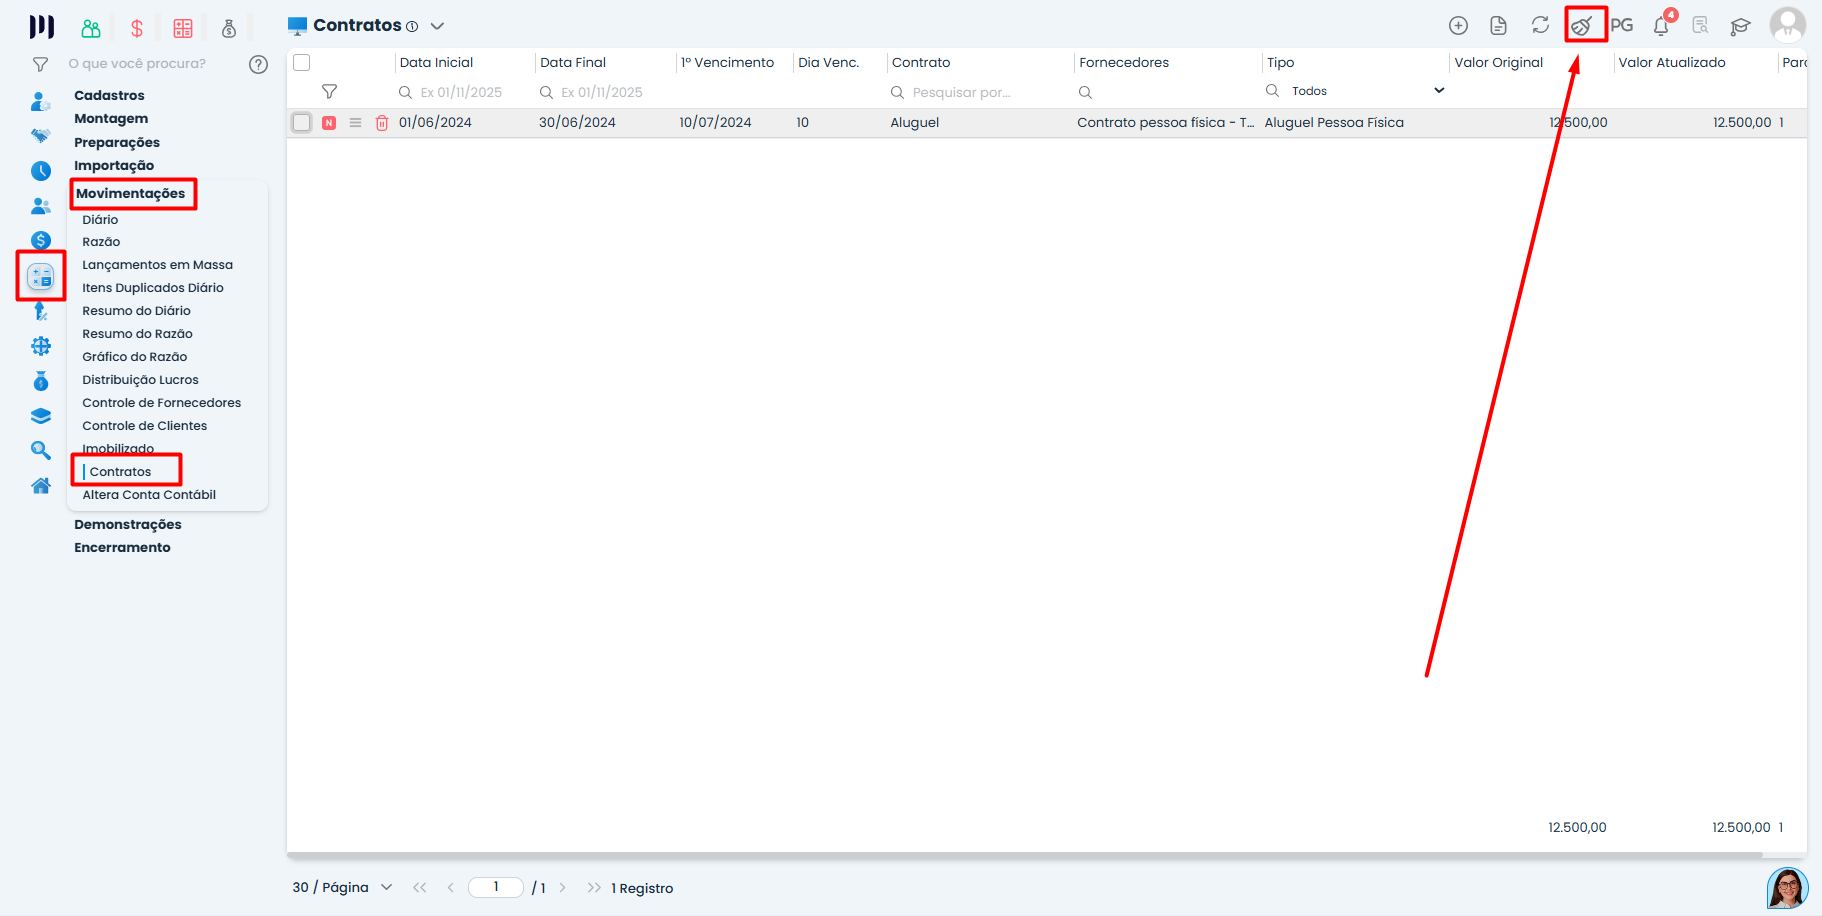Open the notifications bell
The height and width of the screenshot is (916, 1822).
click(1661, 27)
